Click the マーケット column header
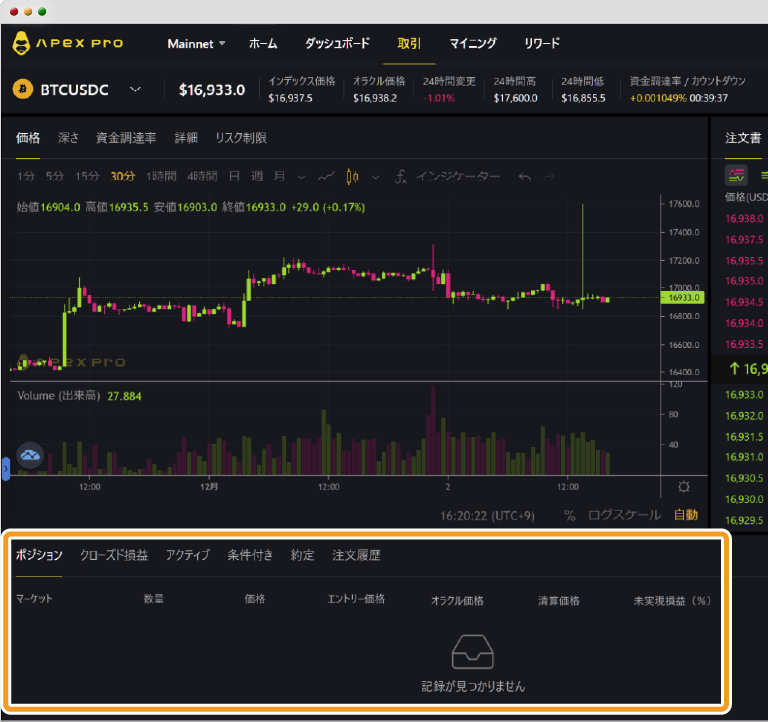This screenshot has width=768, height=722. coord(34,599)
